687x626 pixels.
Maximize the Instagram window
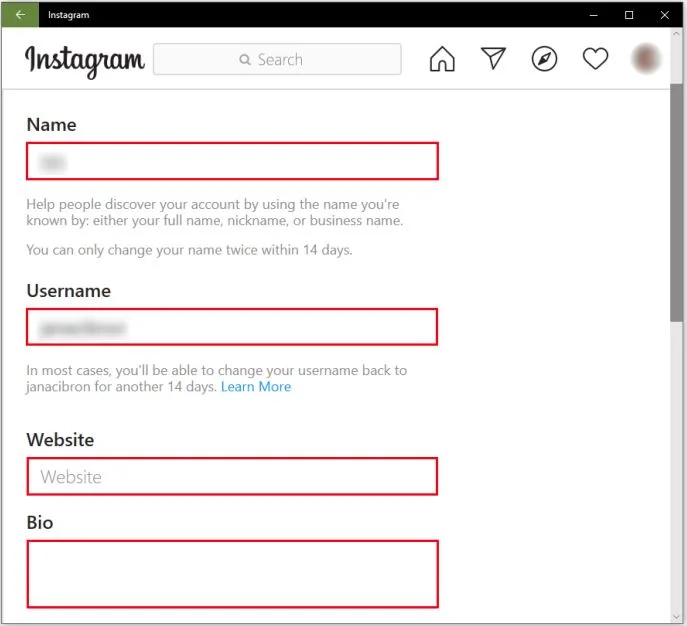[x=629, y=15]
